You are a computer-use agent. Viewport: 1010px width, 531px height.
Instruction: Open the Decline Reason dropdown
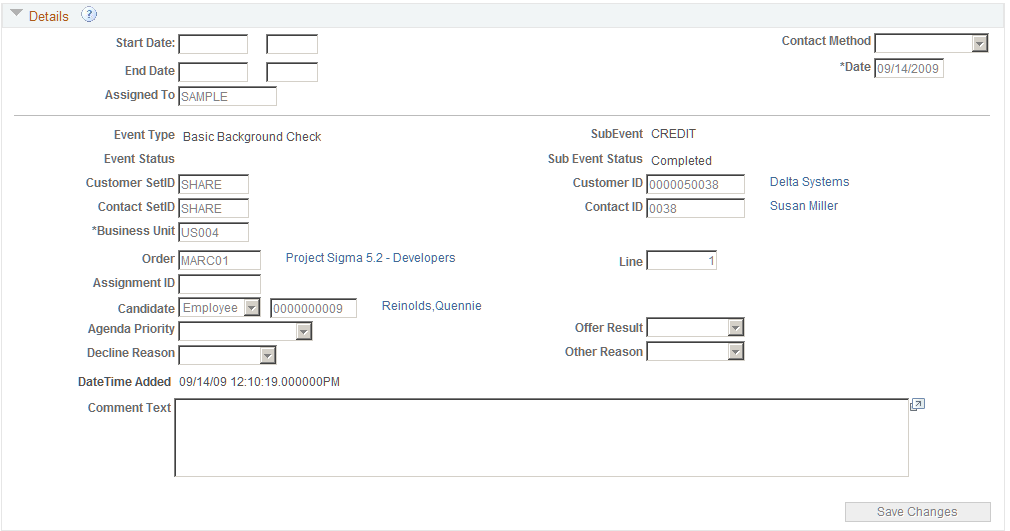click(227, 355)
